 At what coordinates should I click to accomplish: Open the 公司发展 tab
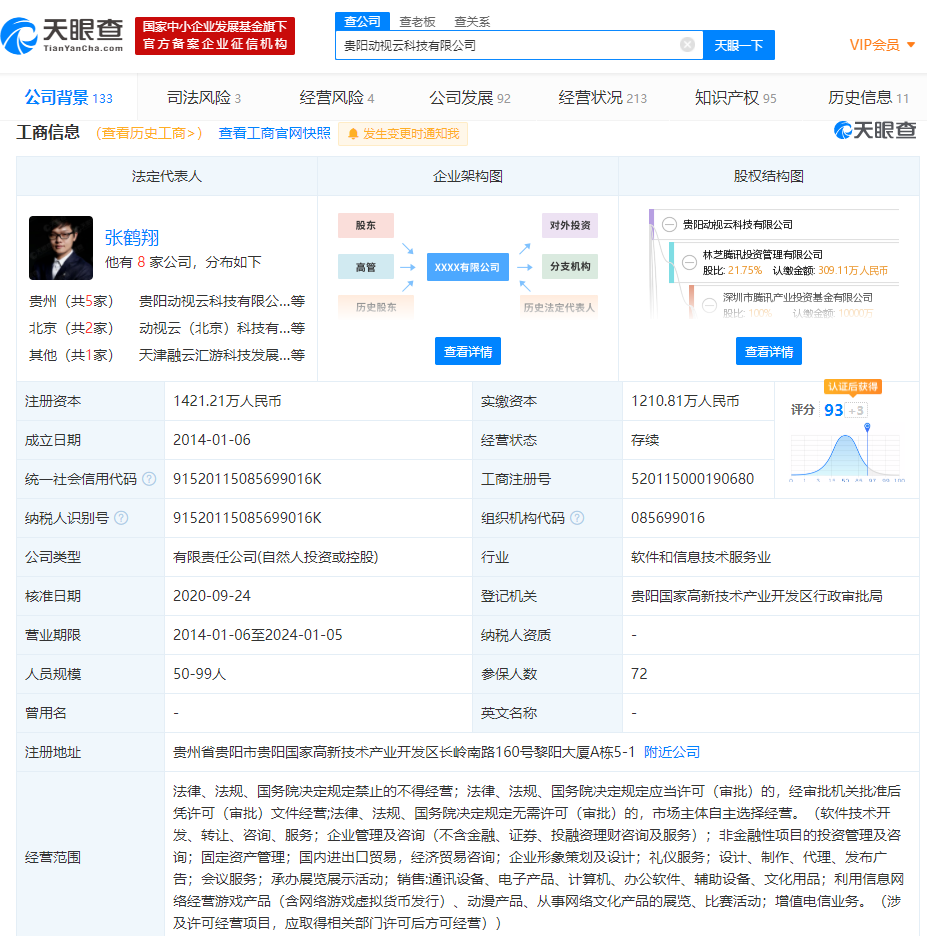470,97
